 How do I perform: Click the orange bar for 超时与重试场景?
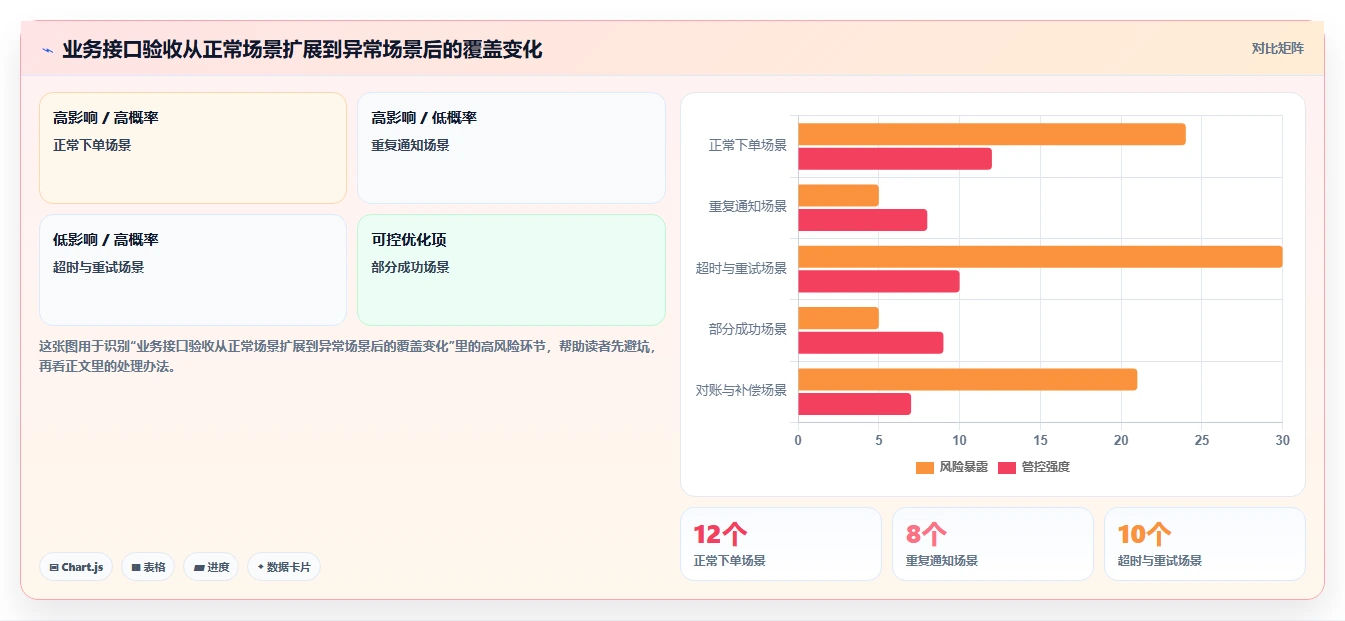[x=1040, y=257]
